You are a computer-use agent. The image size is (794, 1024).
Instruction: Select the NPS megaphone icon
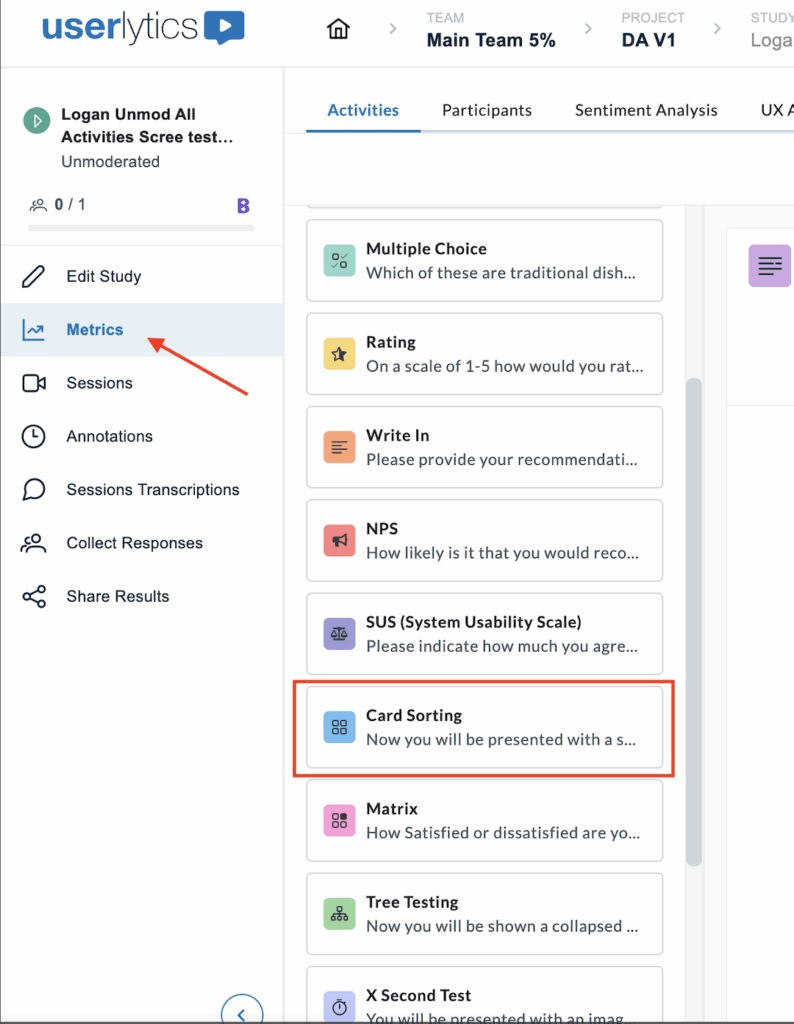pyautogui.click(x=340, y=540)
